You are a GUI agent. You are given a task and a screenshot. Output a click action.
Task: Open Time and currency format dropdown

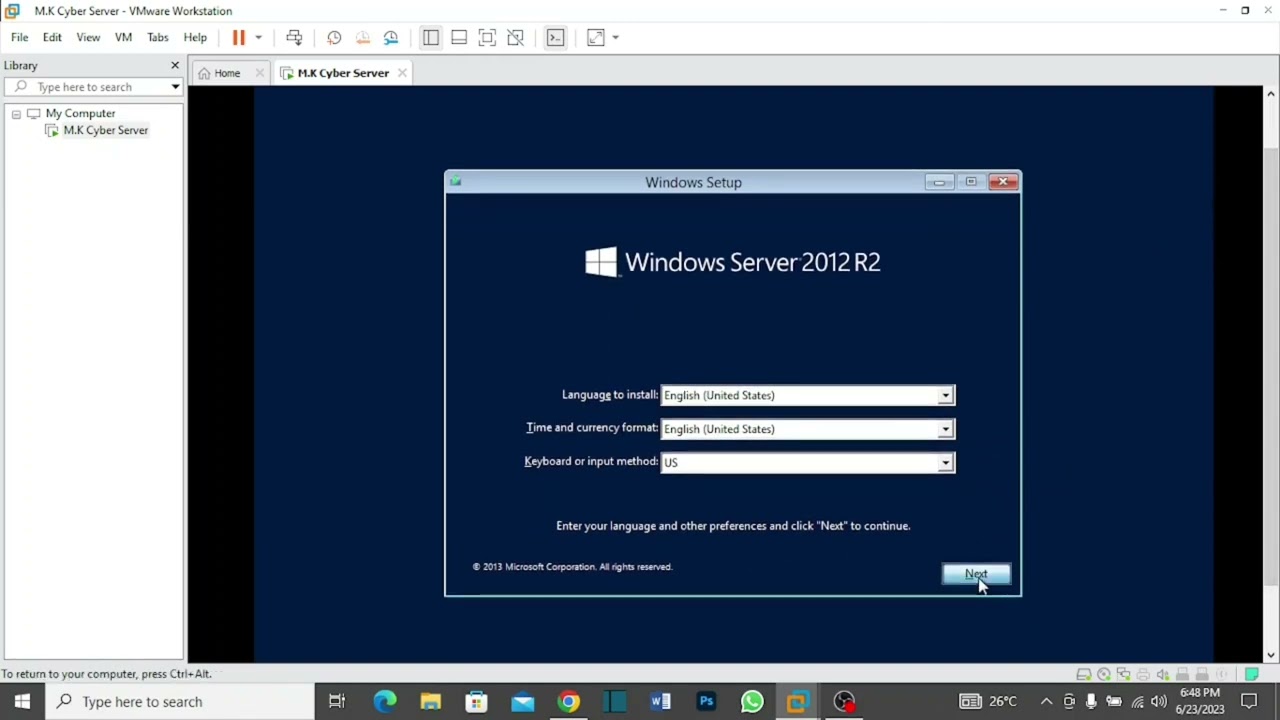point(945,430)
